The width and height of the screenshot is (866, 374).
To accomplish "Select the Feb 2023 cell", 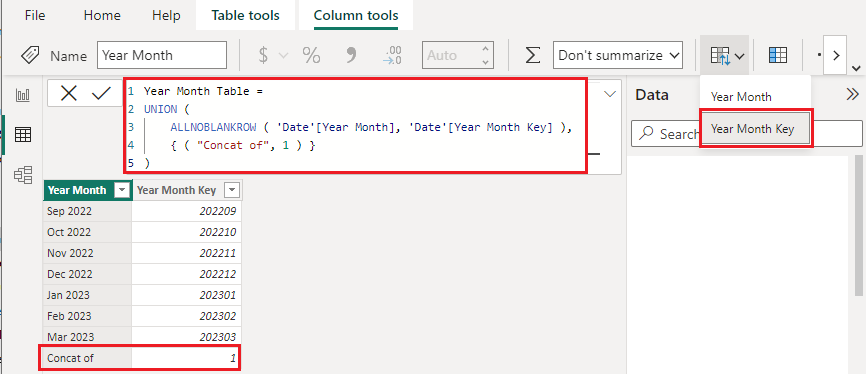I will tap(88, 316).
